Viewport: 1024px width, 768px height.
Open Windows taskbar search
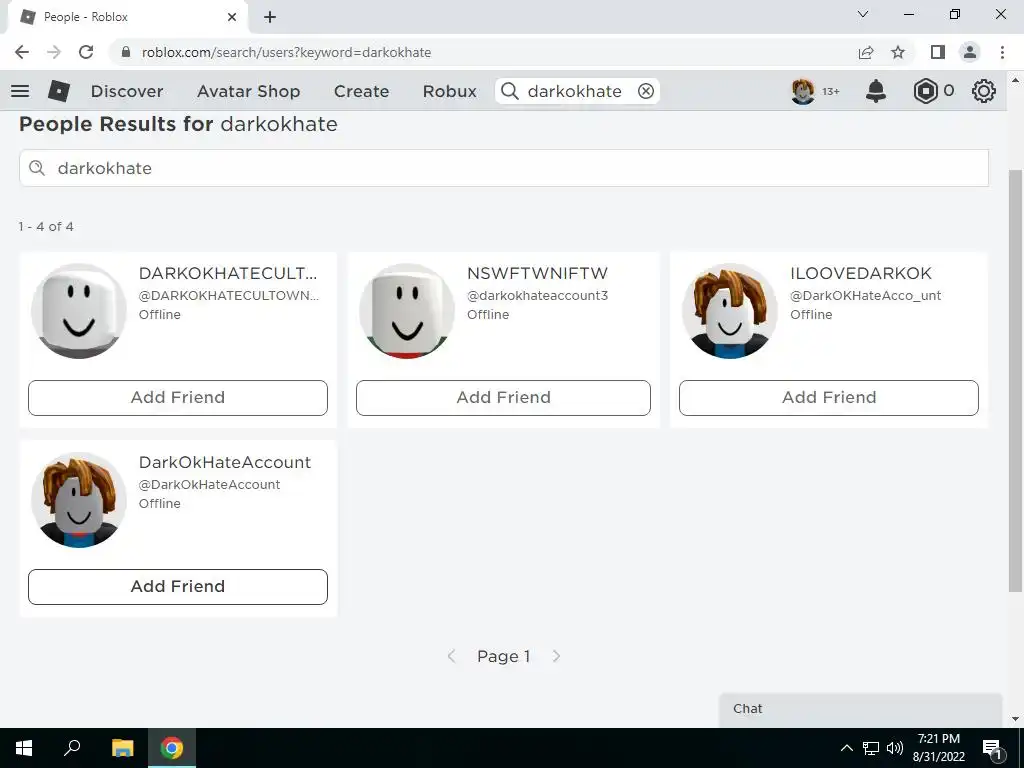[x=72, y=747]
